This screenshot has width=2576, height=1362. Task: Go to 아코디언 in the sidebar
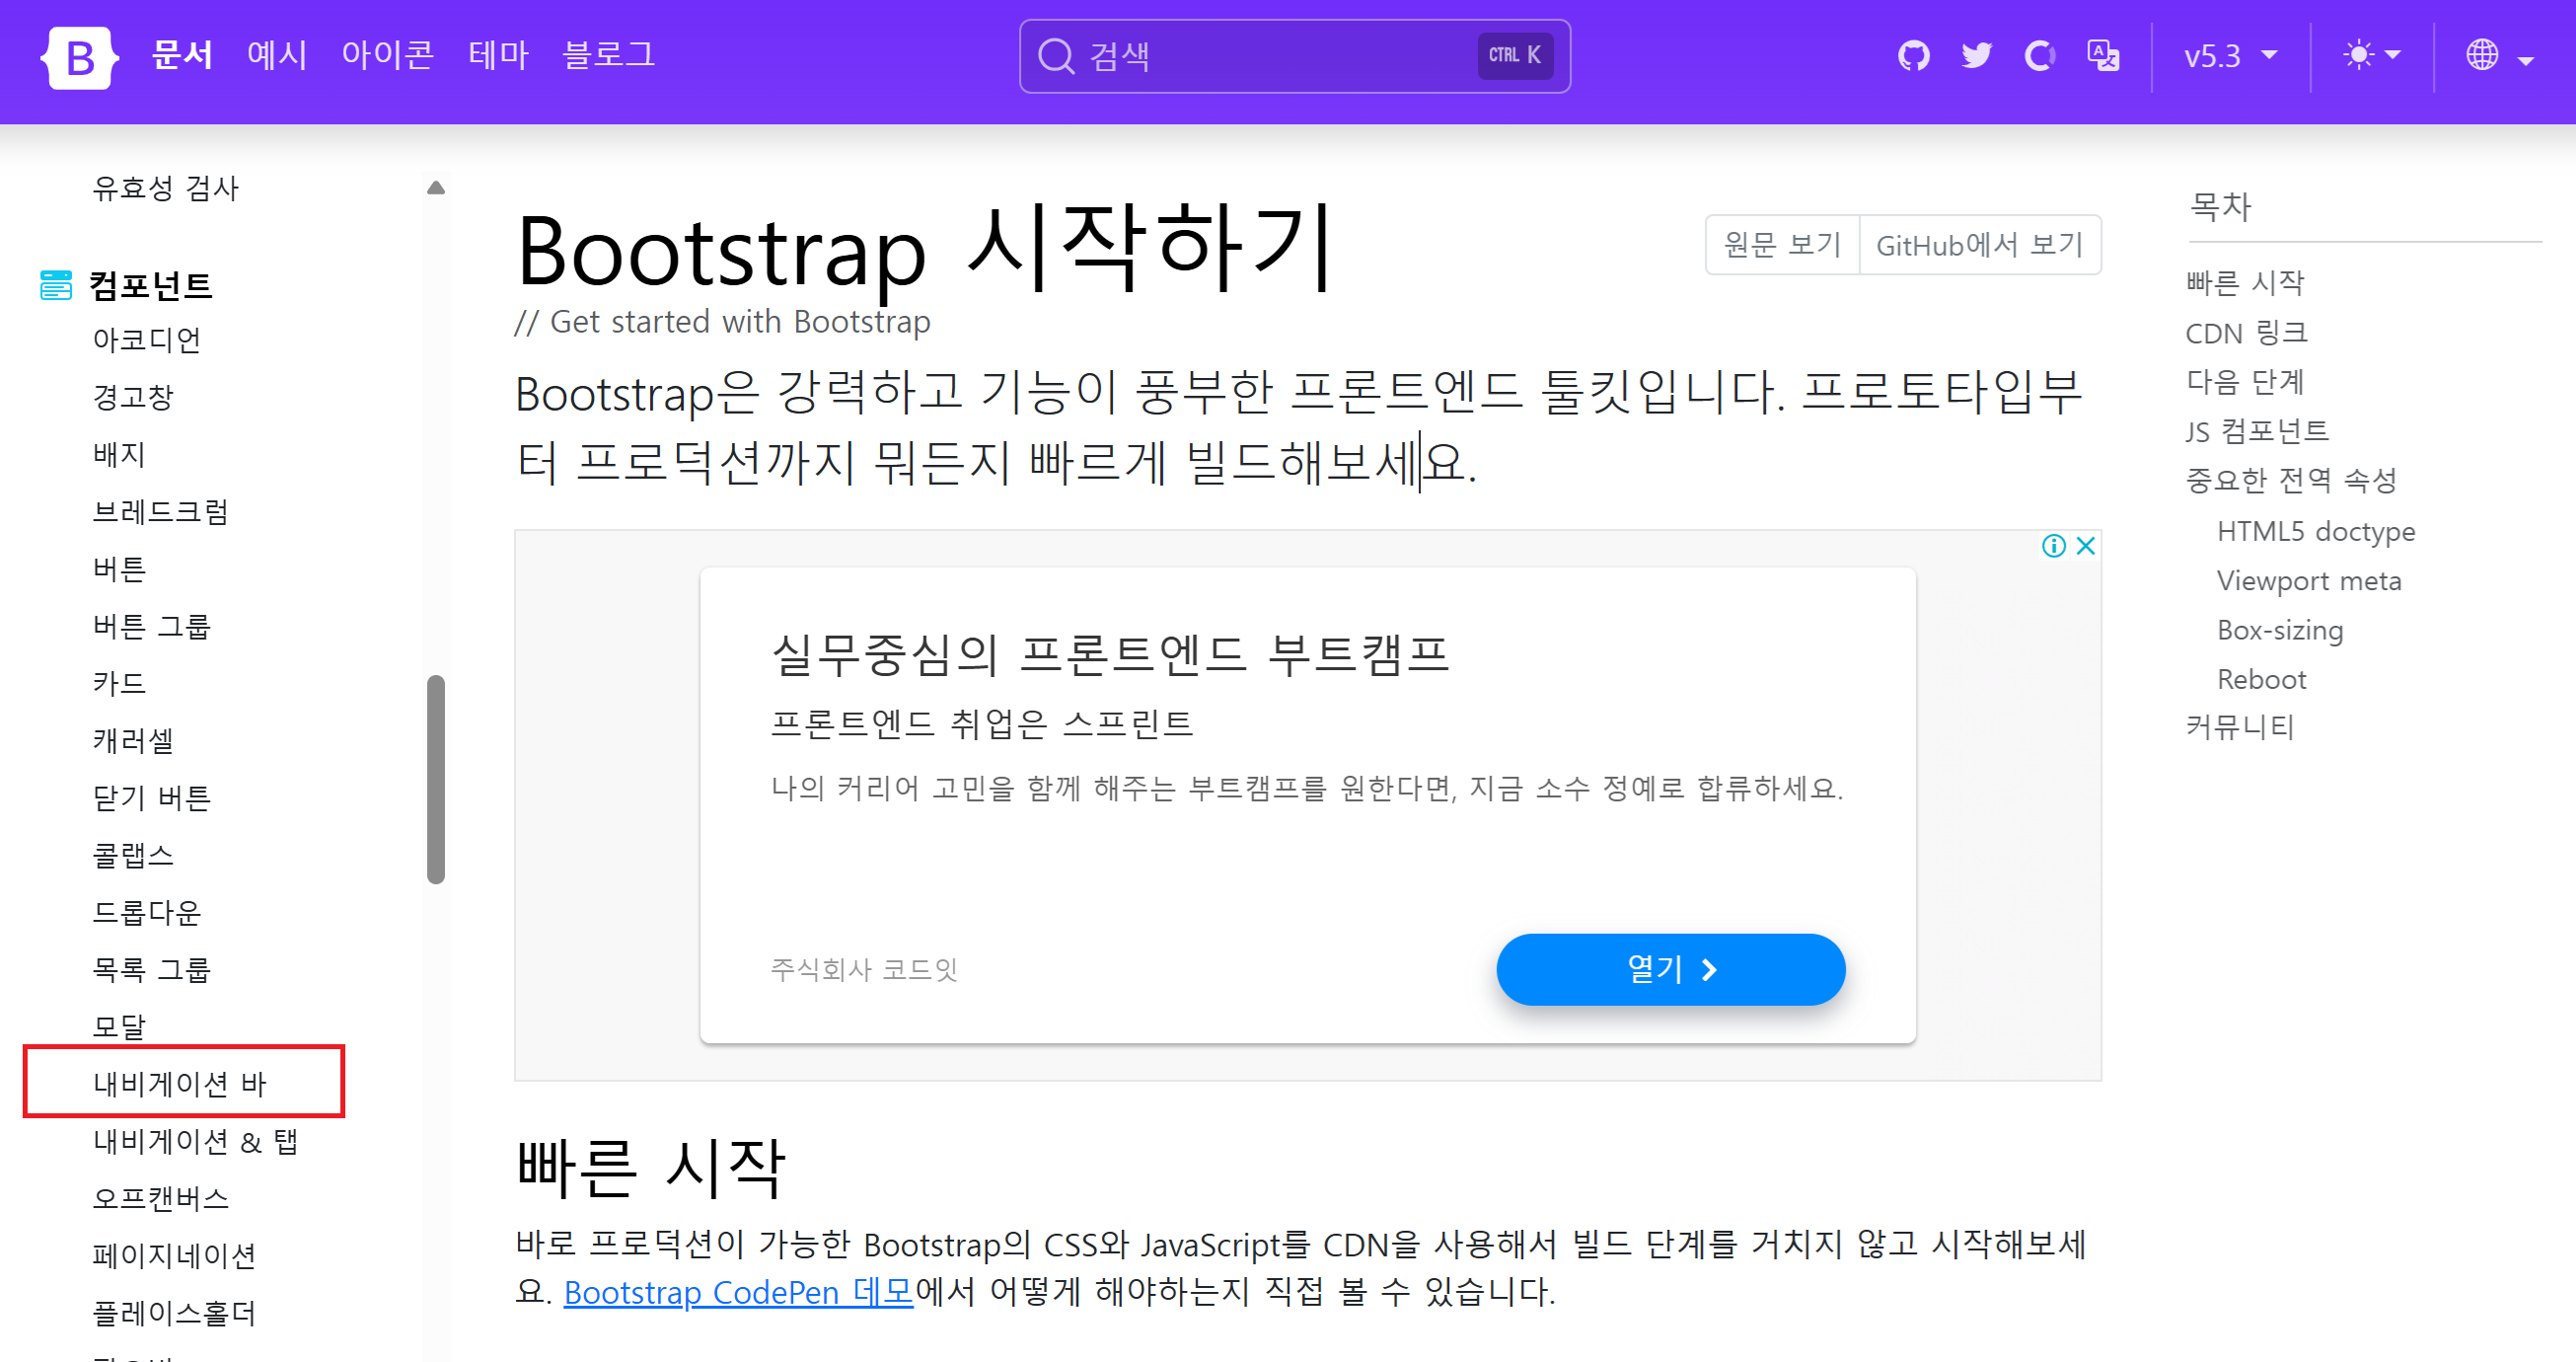[147, 340]
